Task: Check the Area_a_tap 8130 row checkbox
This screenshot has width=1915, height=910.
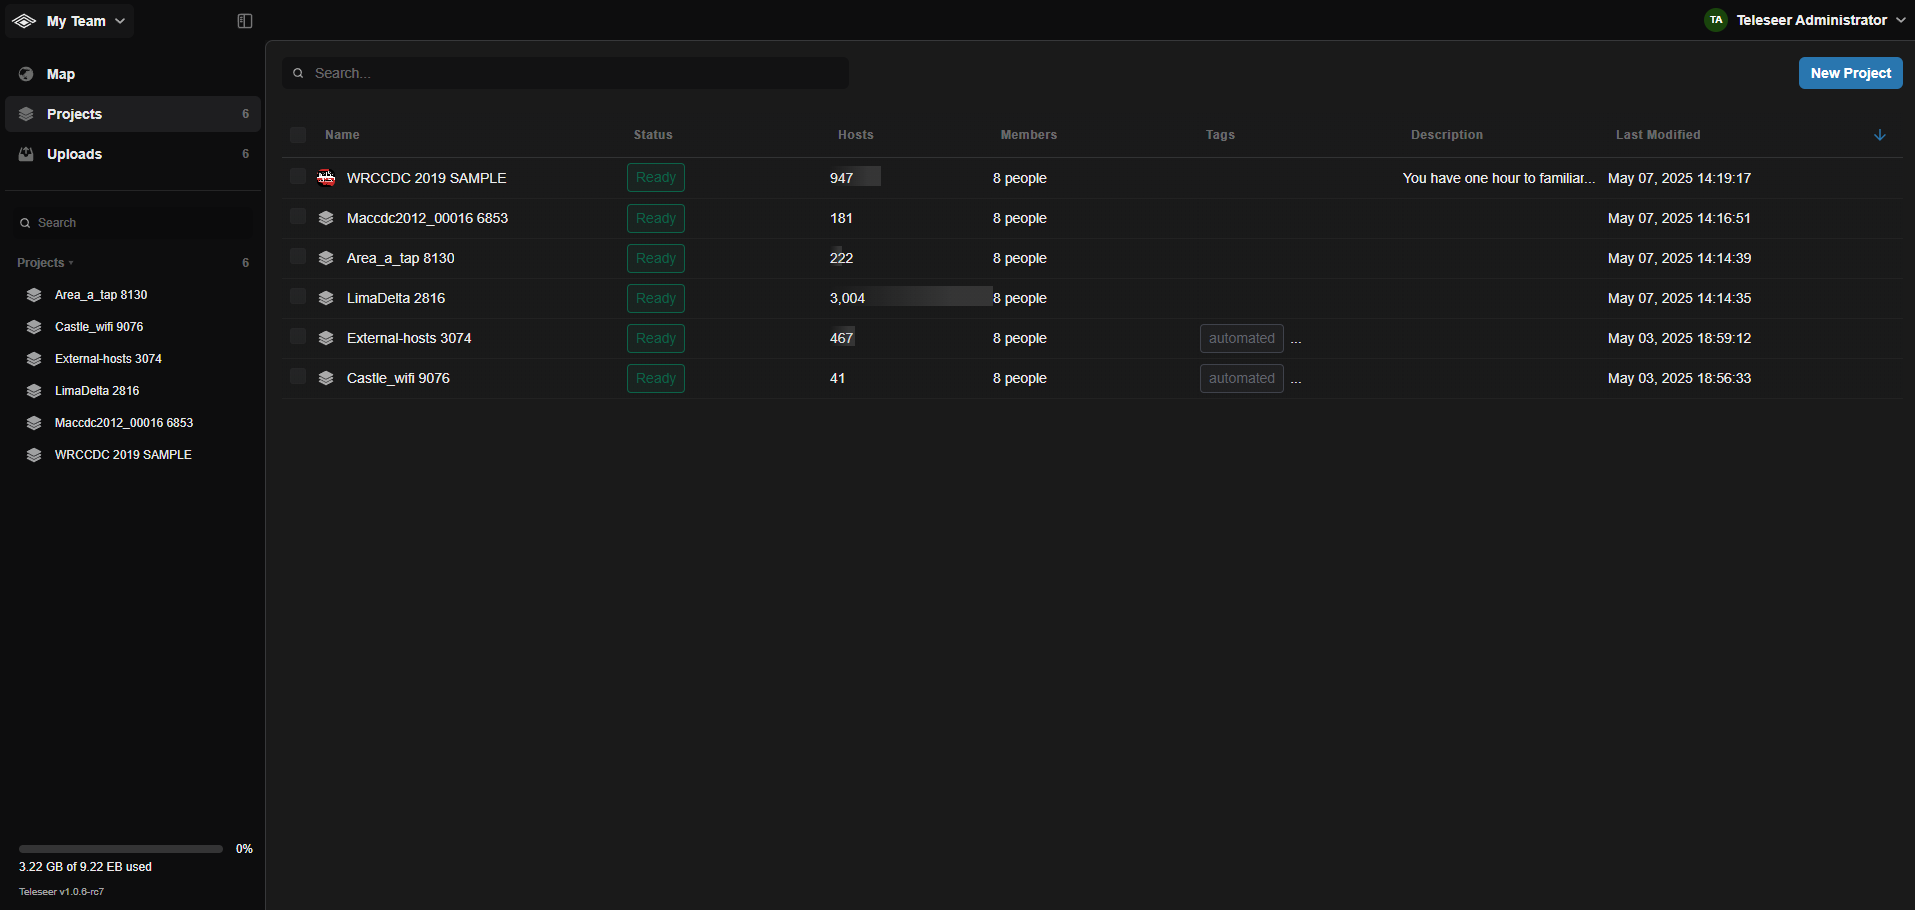Action: (298, 257)
